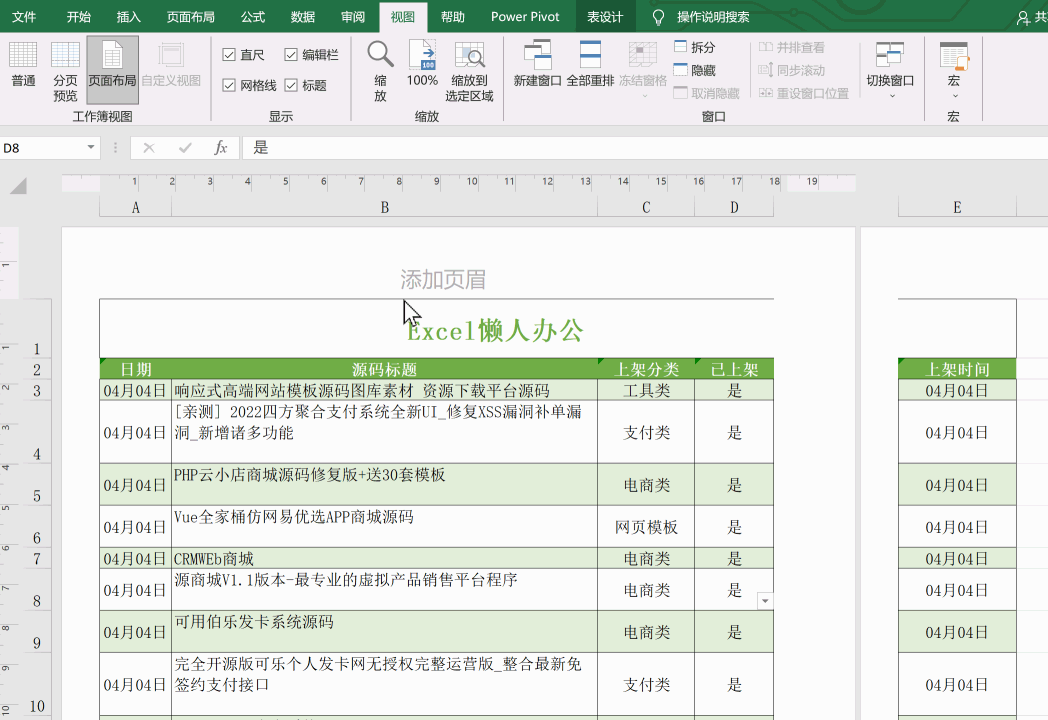The width and height of the screenshot is (1048, 720).
Task: Select row 3 header
Action: 37,390
